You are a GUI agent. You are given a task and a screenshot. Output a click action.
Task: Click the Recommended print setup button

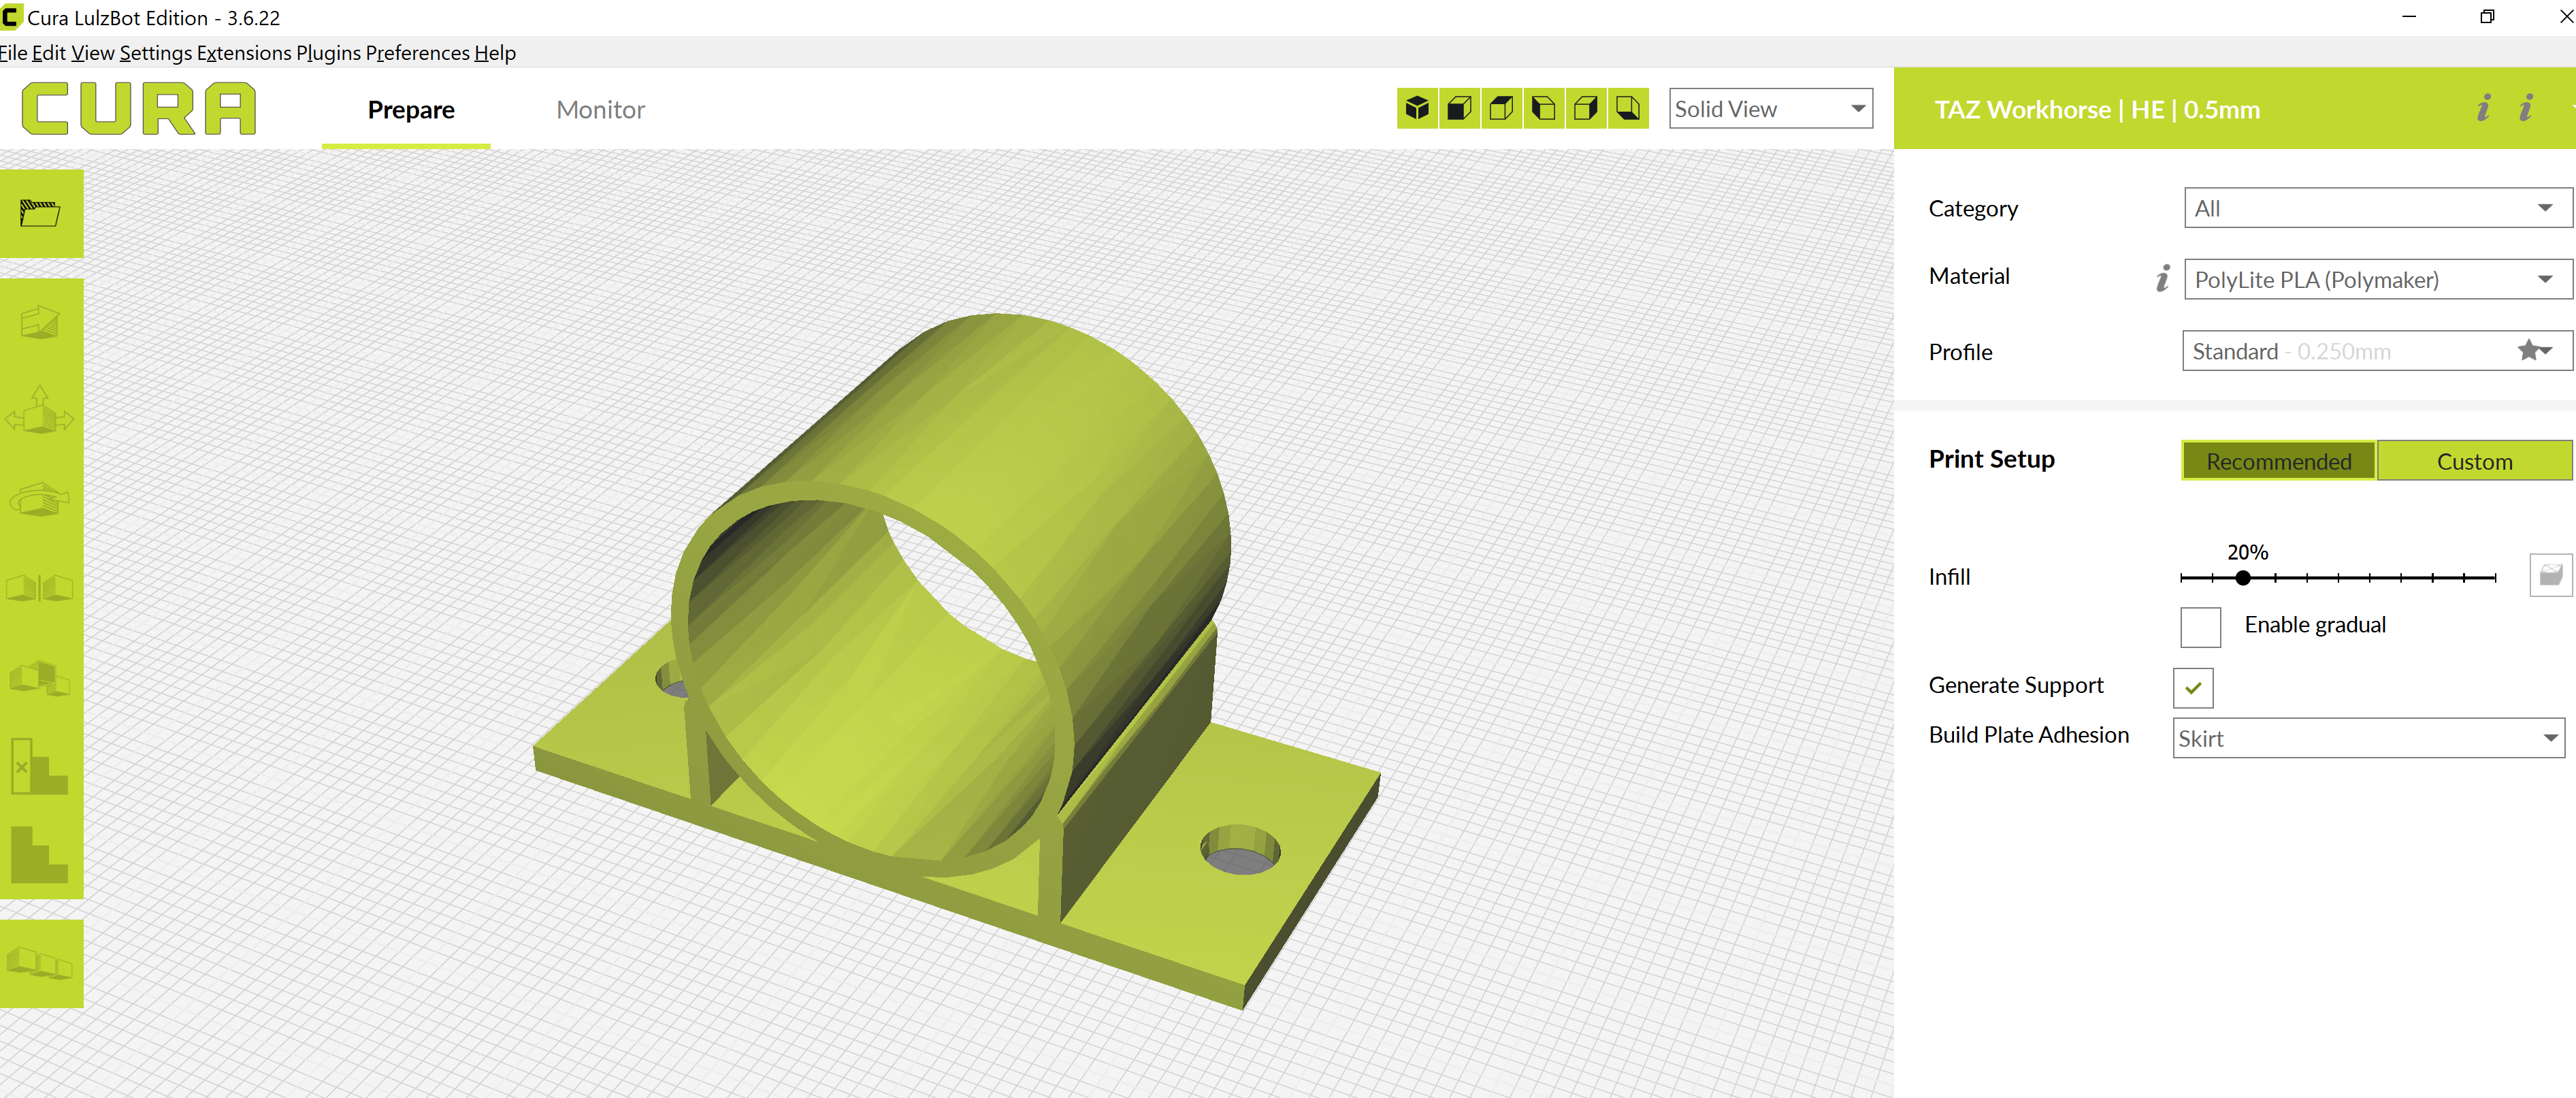2278,461
